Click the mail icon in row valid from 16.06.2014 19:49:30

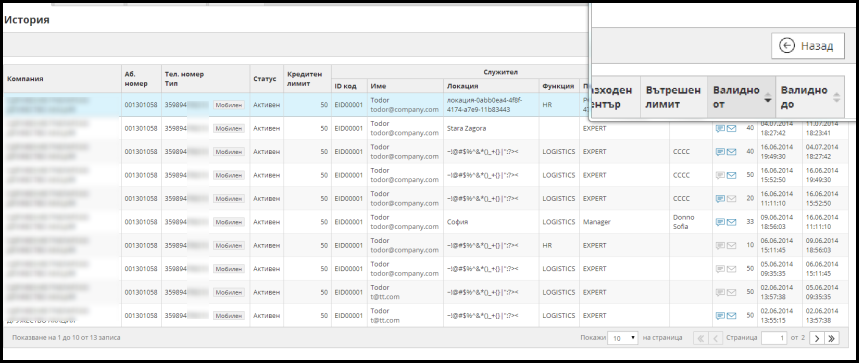click(x=731, y=152)
